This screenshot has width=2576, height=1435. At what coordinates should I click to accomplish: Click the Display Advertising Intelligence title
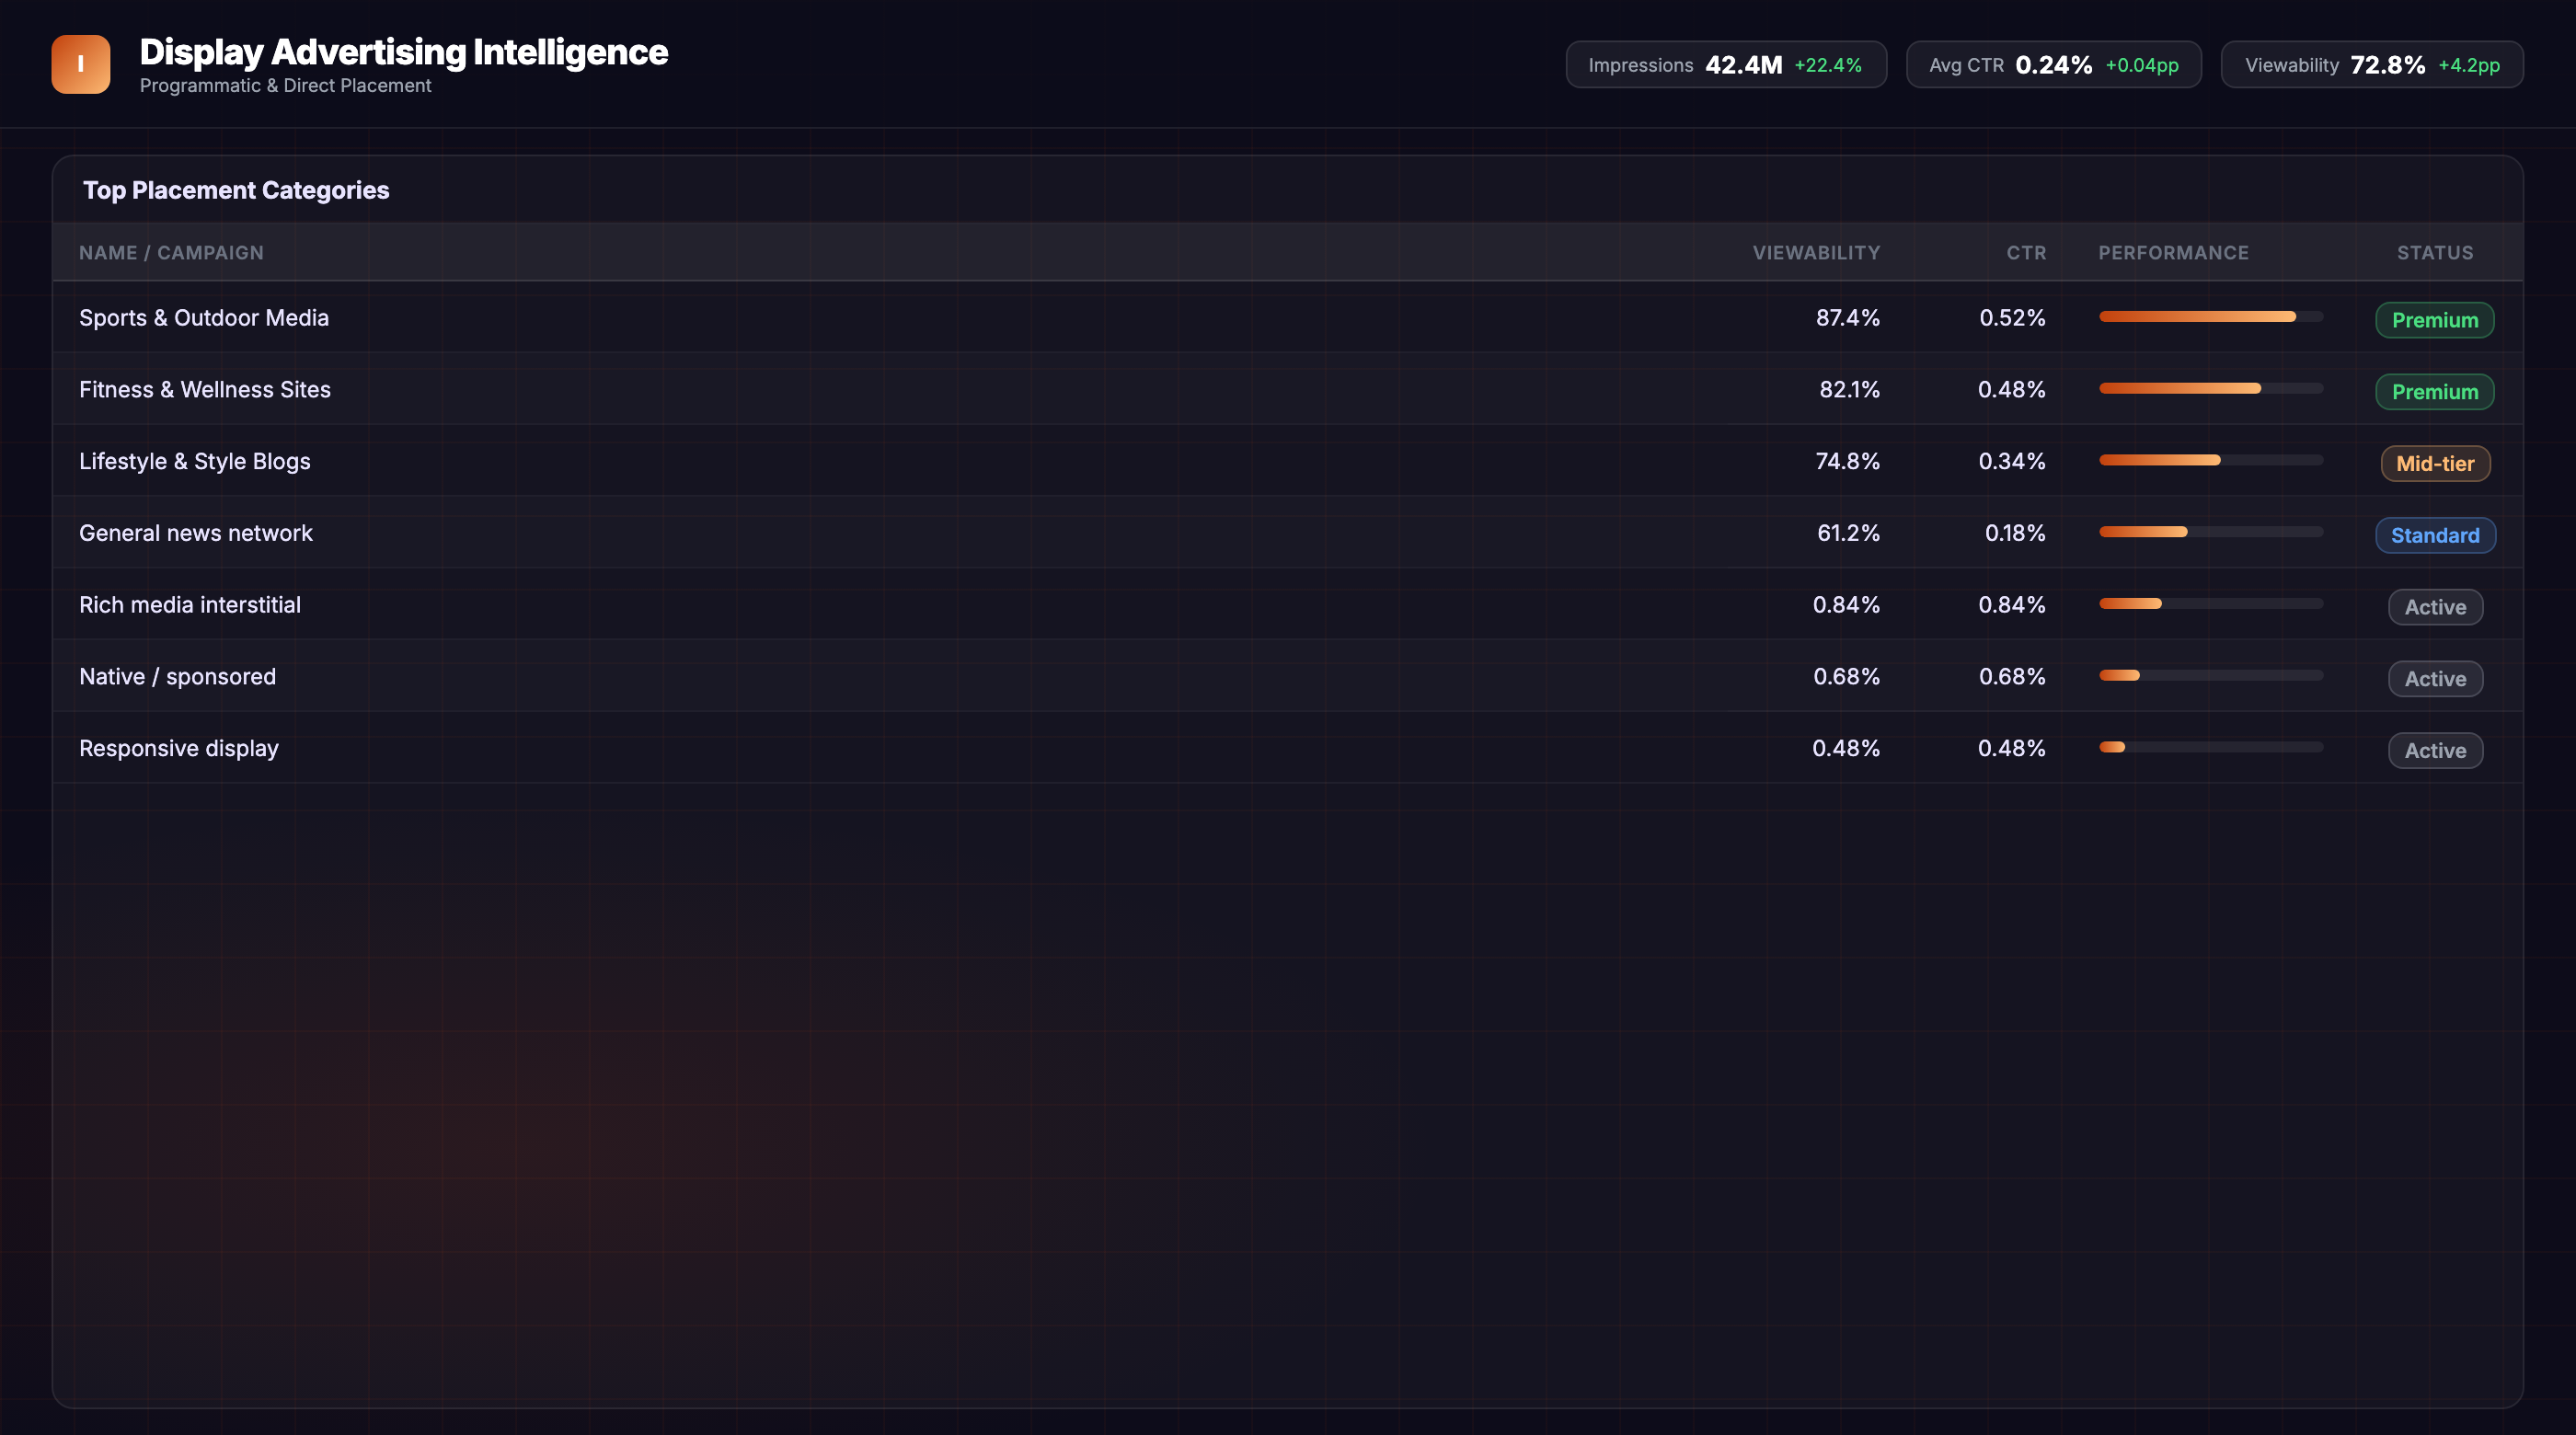(404, 52)
